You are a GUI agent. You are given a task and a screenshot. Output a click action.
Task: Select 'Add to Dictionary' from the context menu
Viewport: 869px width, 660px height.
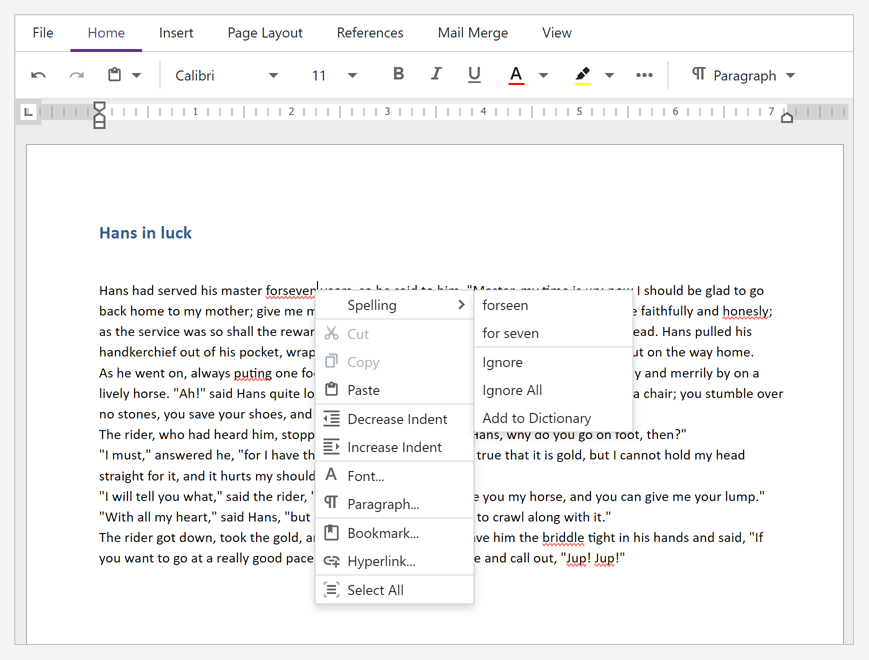pyautogui.click(x=536, y=418)
